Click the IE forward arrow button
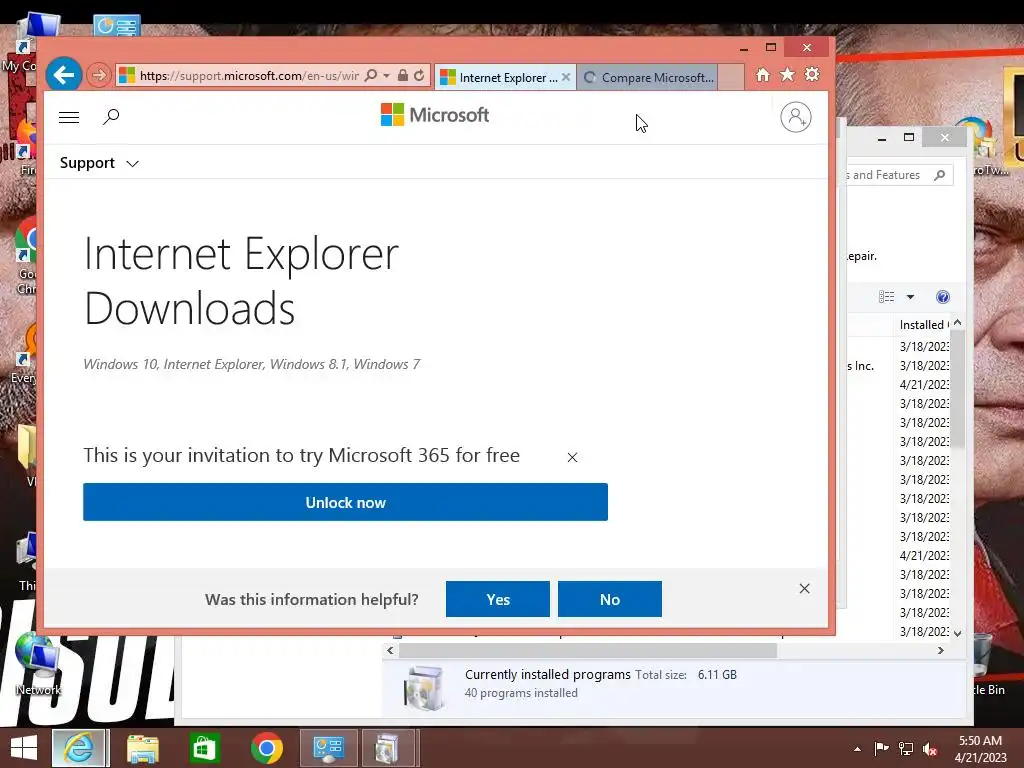This screenshot has height=768, width=1024. click(99, 75)
